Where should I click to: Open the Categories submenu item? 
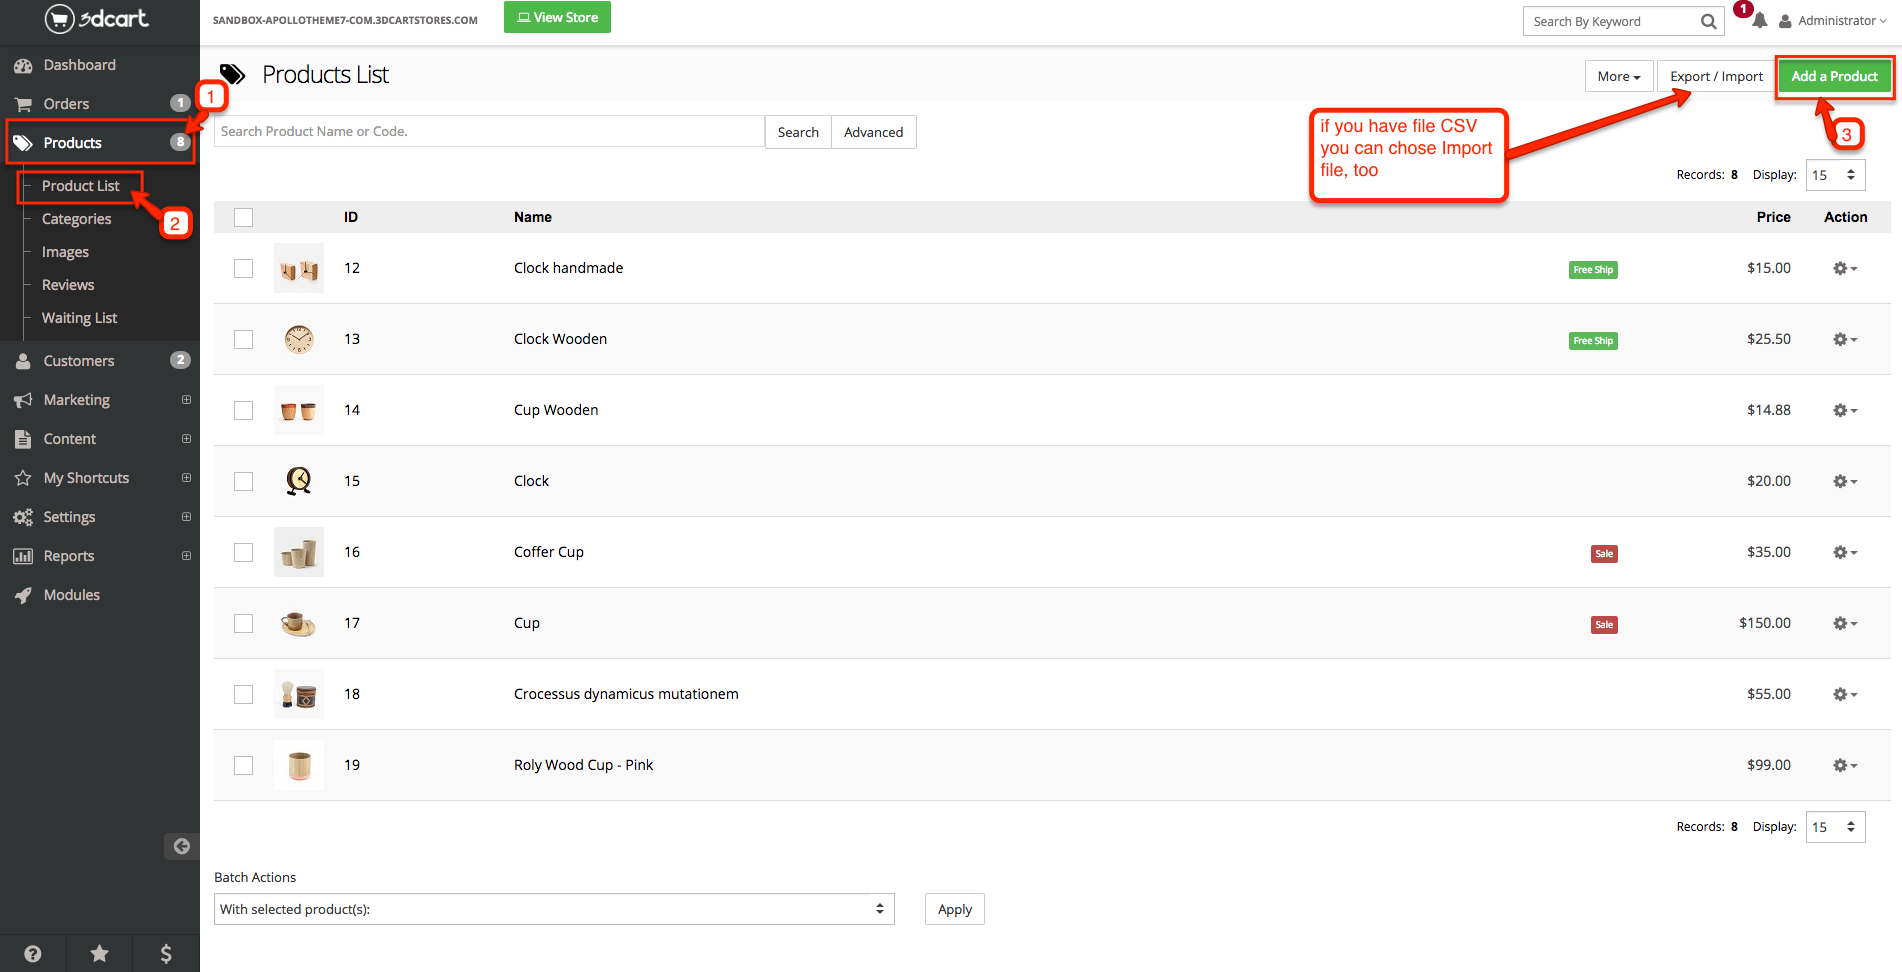(76, 219)
